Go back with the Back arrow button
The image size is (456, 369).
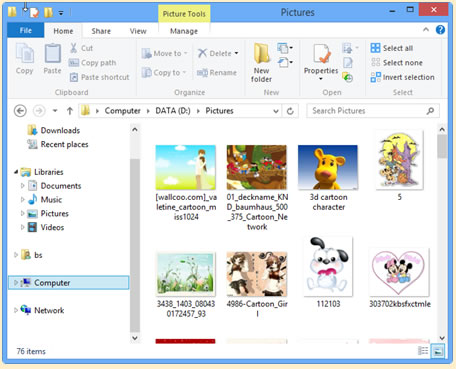click(20, 111)
